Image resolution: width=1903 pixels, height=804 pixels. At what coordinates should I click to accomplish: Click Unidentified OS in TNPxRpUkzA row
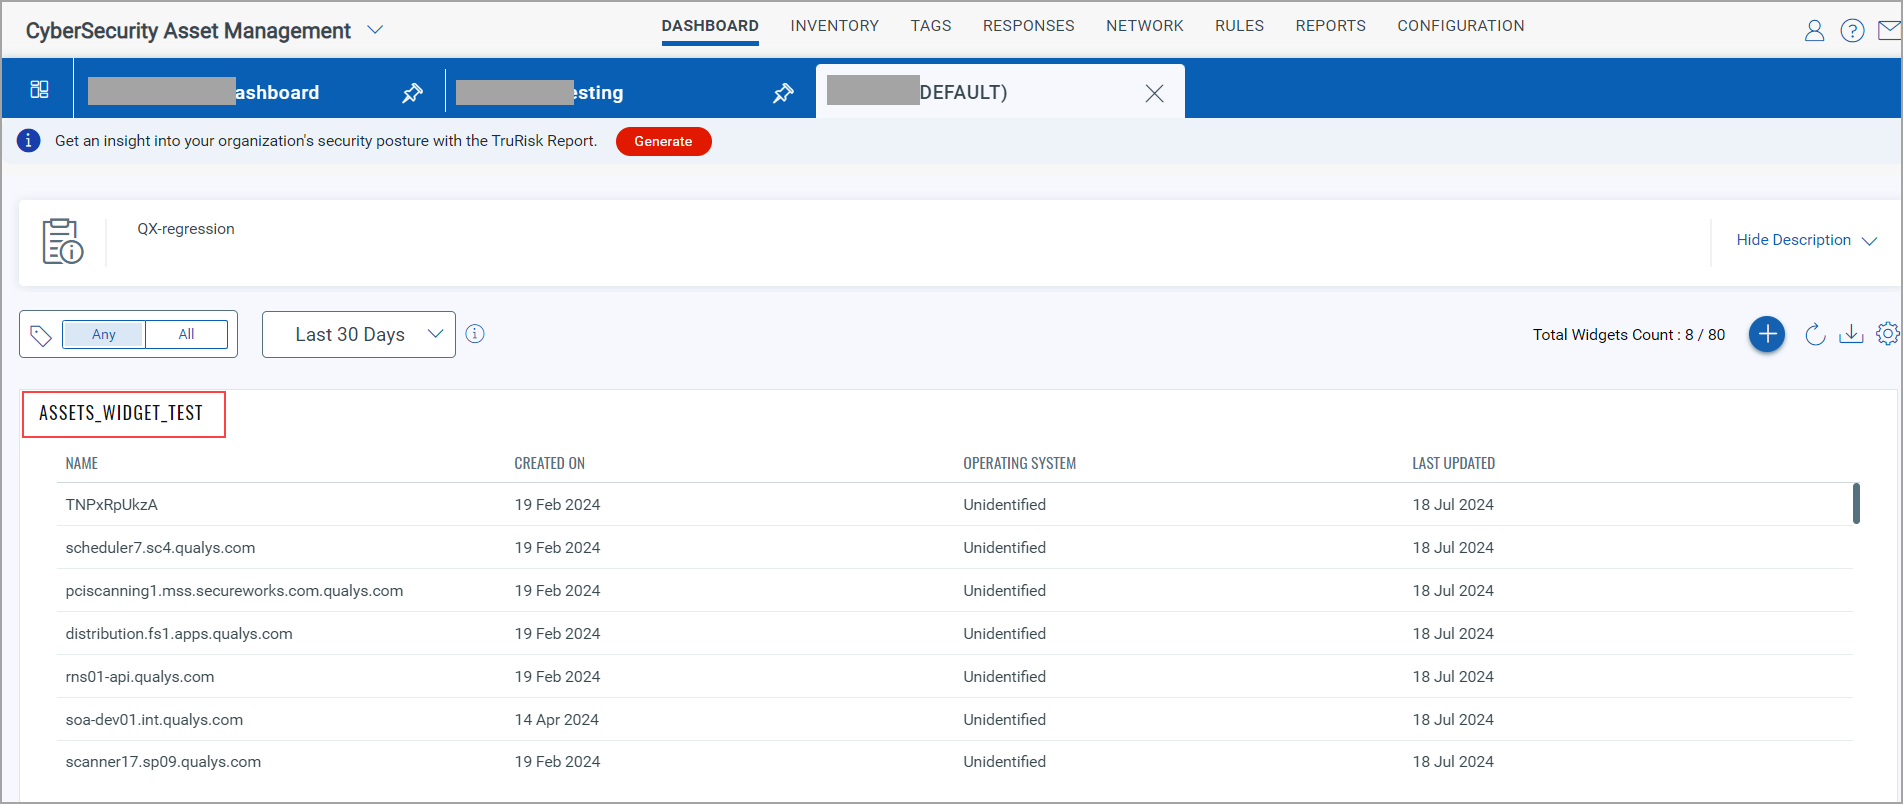point(1004,505)
